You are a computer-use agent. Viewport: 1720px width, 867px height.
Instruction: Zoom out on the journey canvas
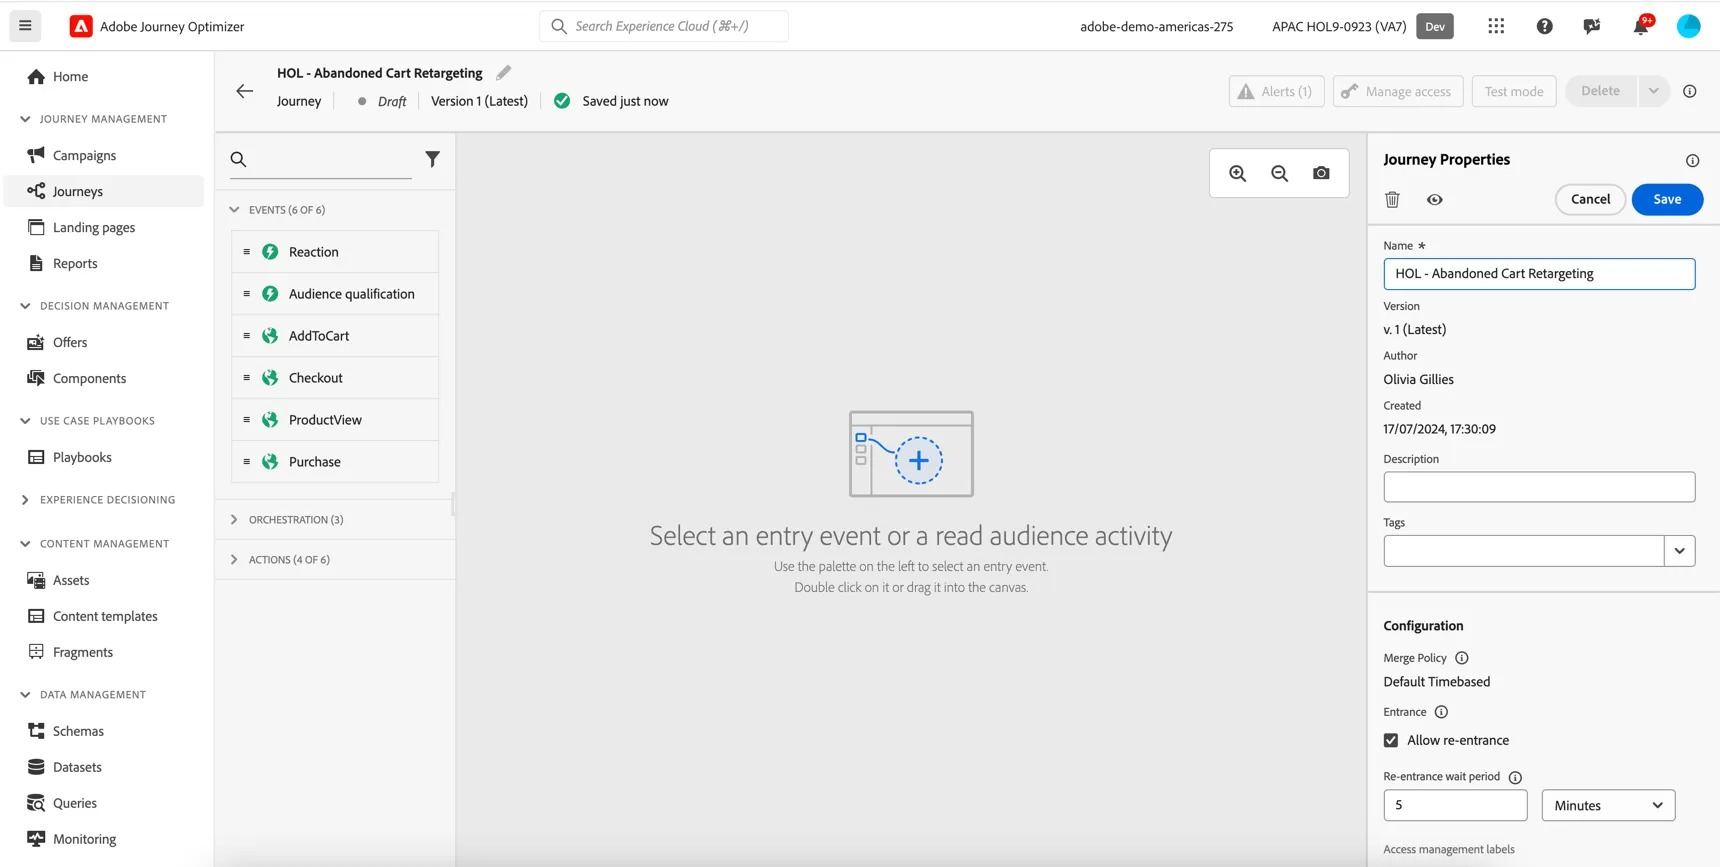(x=1279, y=173)
